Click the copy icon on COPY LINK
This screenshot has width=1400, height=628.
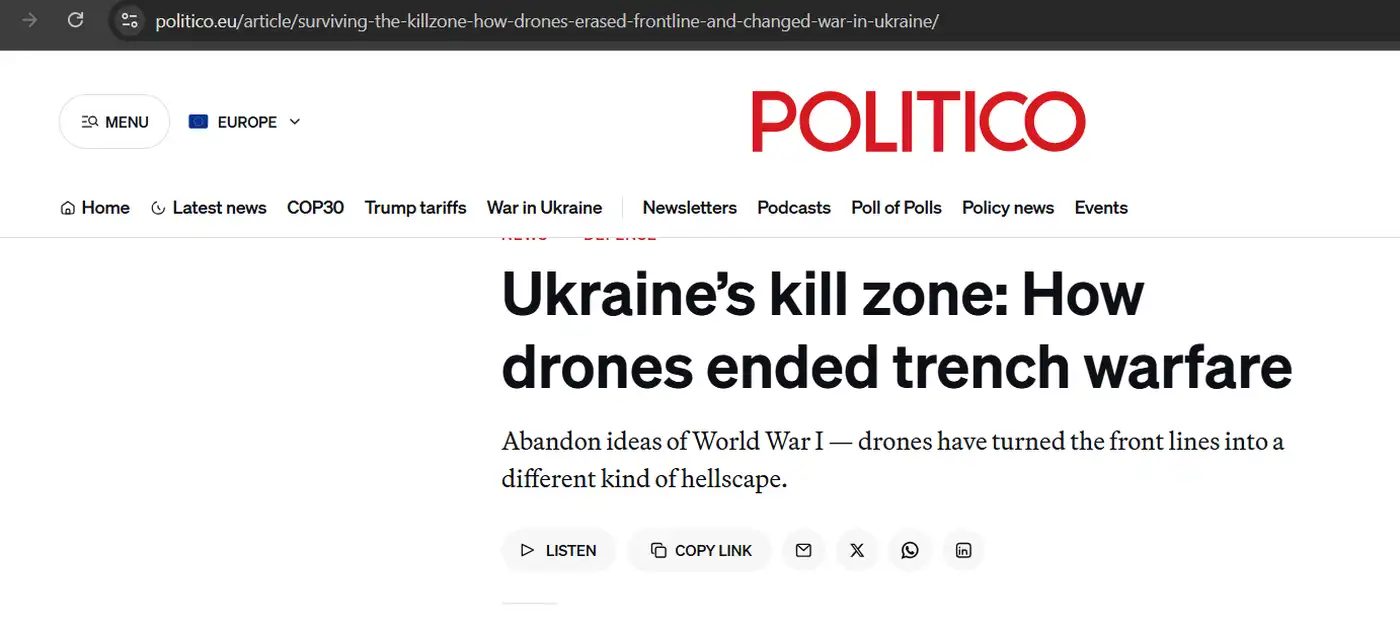[x=657, y=550]
